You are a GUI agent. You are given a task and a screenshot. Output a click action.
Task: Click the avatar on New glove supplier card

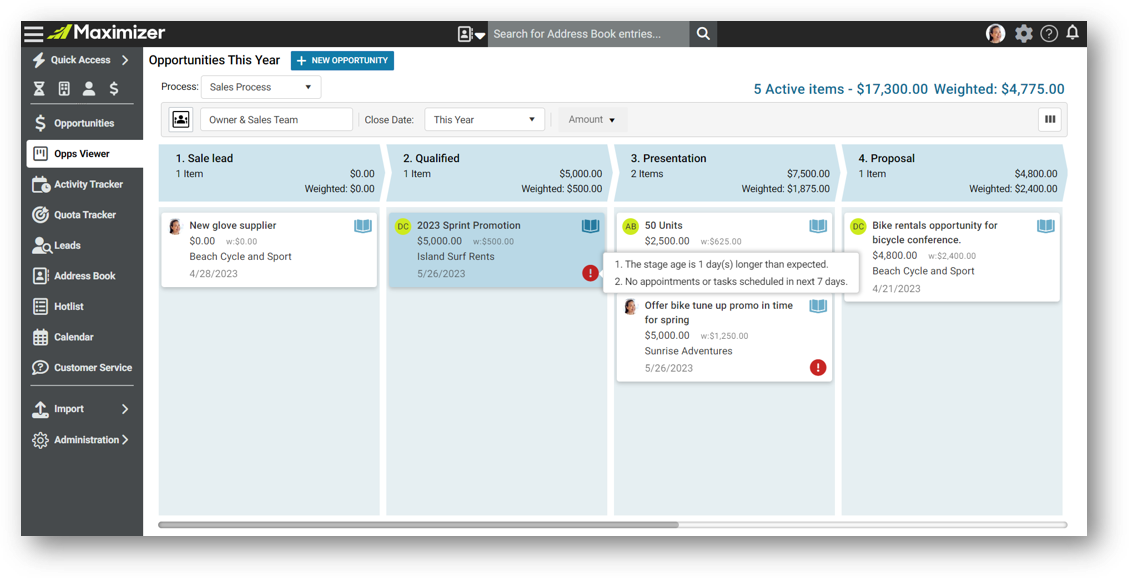pyautogui.click(x=175, y=226)
